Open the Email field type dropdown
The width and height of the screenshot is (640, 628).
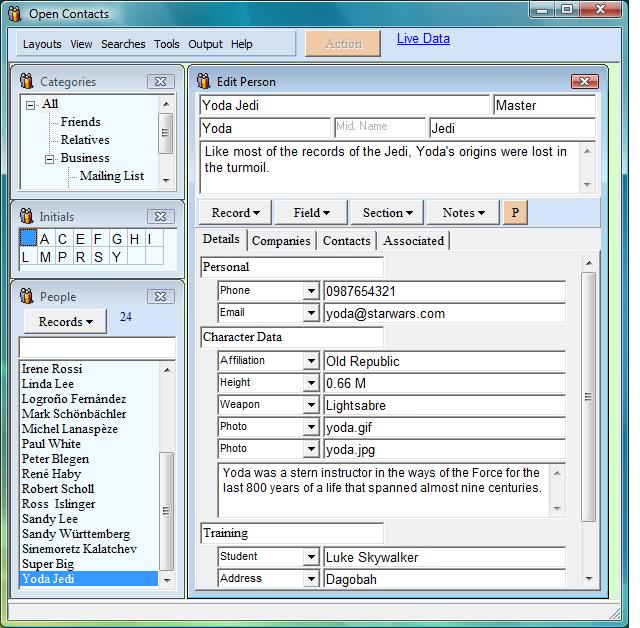pos(311,313)
